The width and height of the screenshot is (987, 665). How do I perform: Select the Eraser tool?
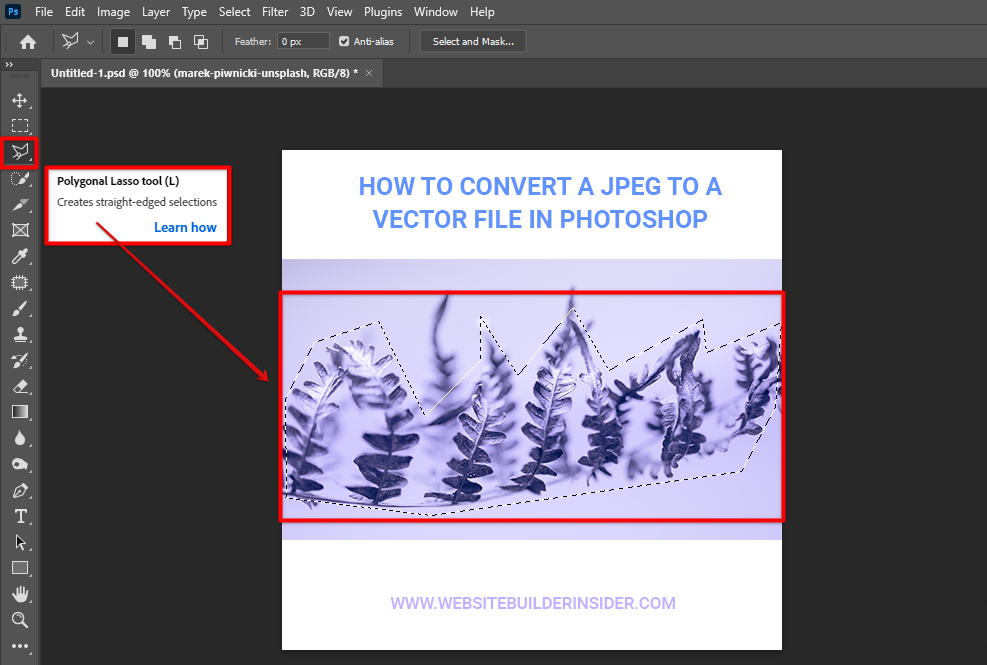pos(20,386)
